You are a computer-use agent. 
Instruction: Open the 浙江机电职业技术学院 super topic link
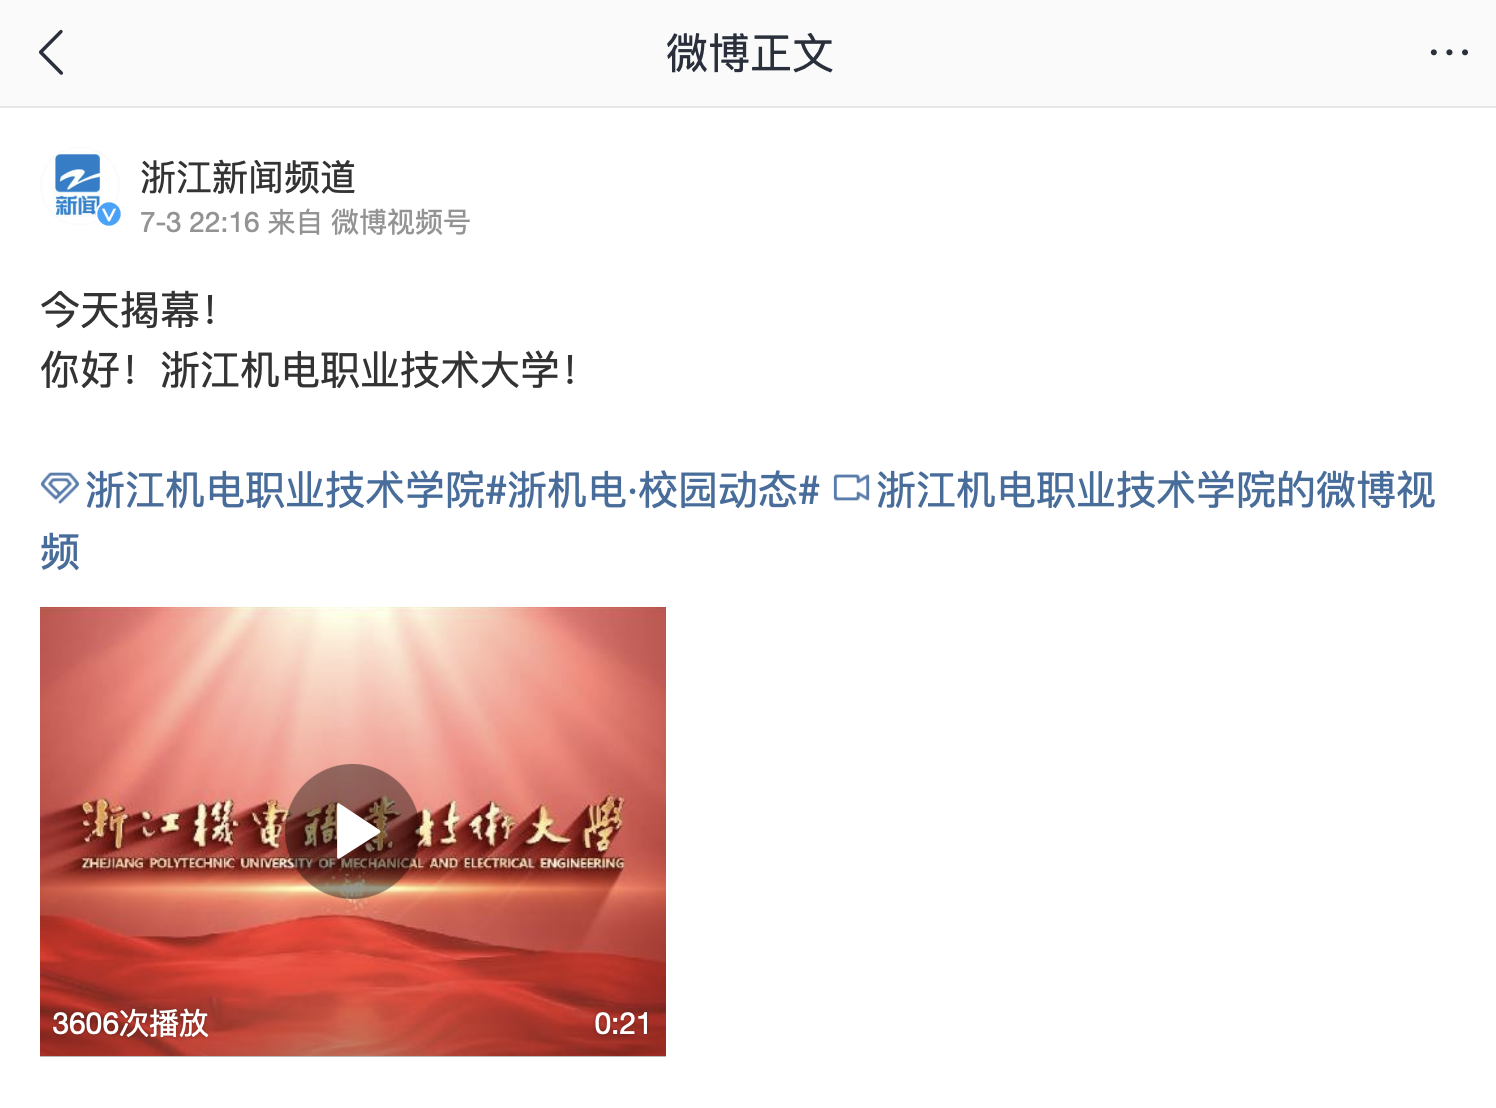(x=285, y=490)
